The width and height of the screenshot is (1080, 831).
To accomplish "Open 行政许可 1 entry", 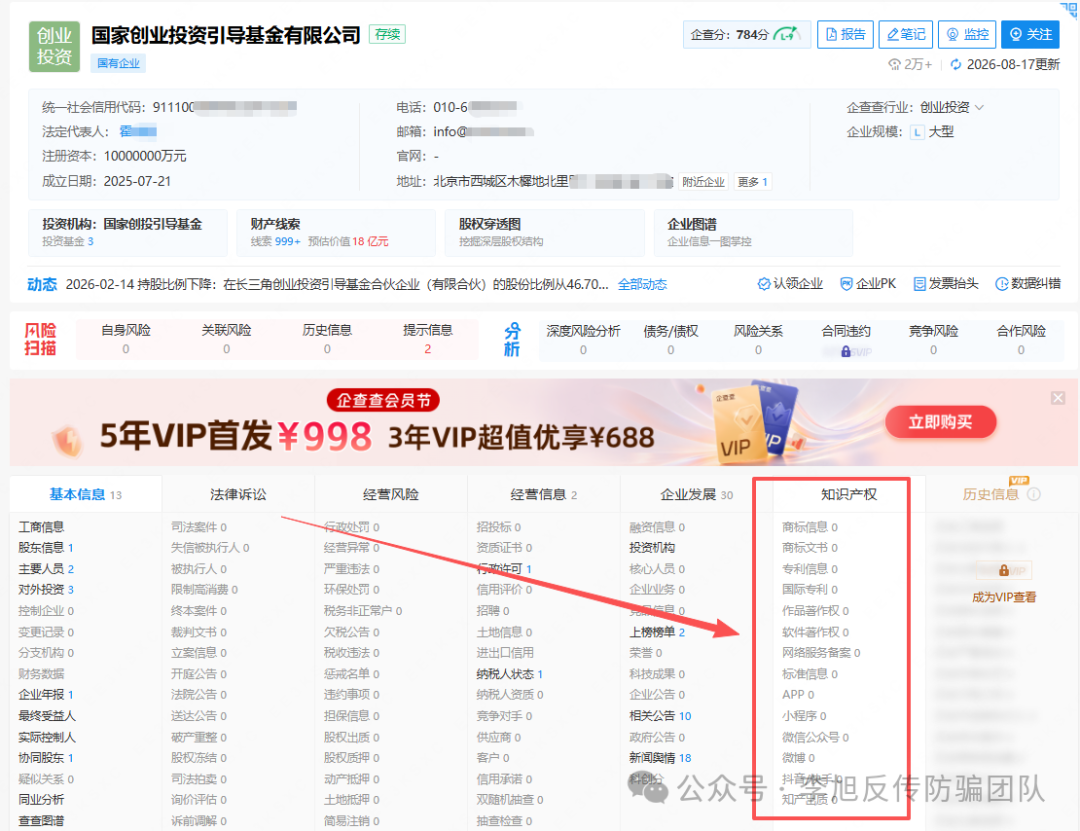I will (504, 569).
